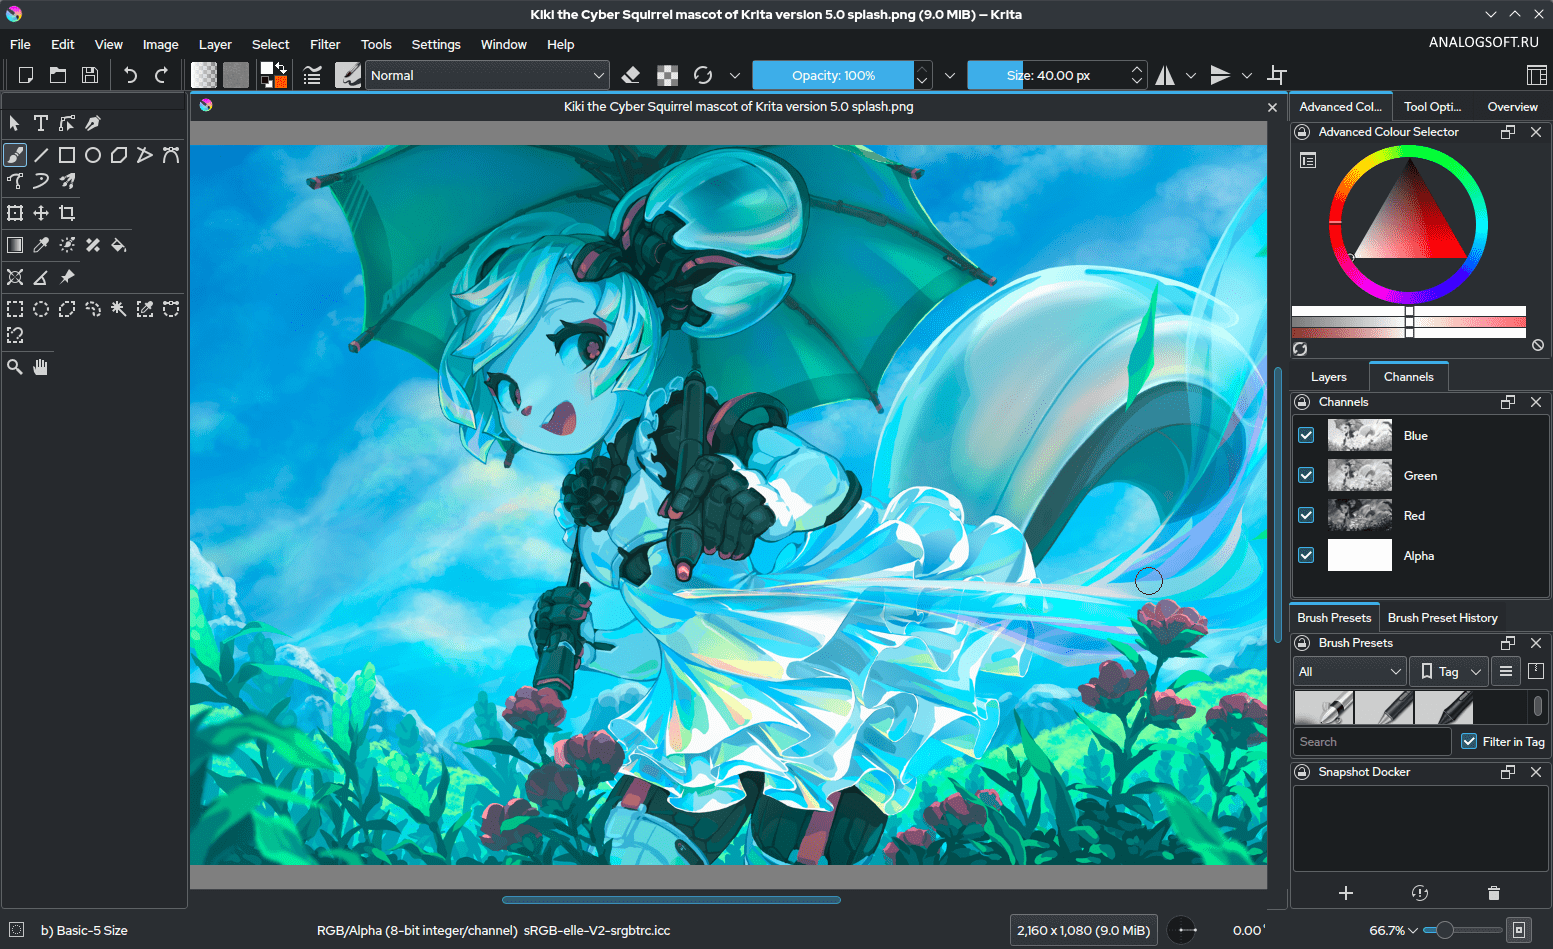Uncheck the Blue channel visibility
Viewport: 1553px width, 949px height.
click(1305, 435)
